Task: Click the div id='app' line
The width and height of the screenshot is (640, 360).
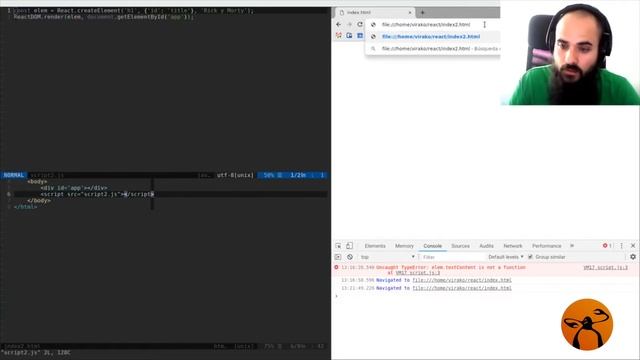Action: point(74,188)
